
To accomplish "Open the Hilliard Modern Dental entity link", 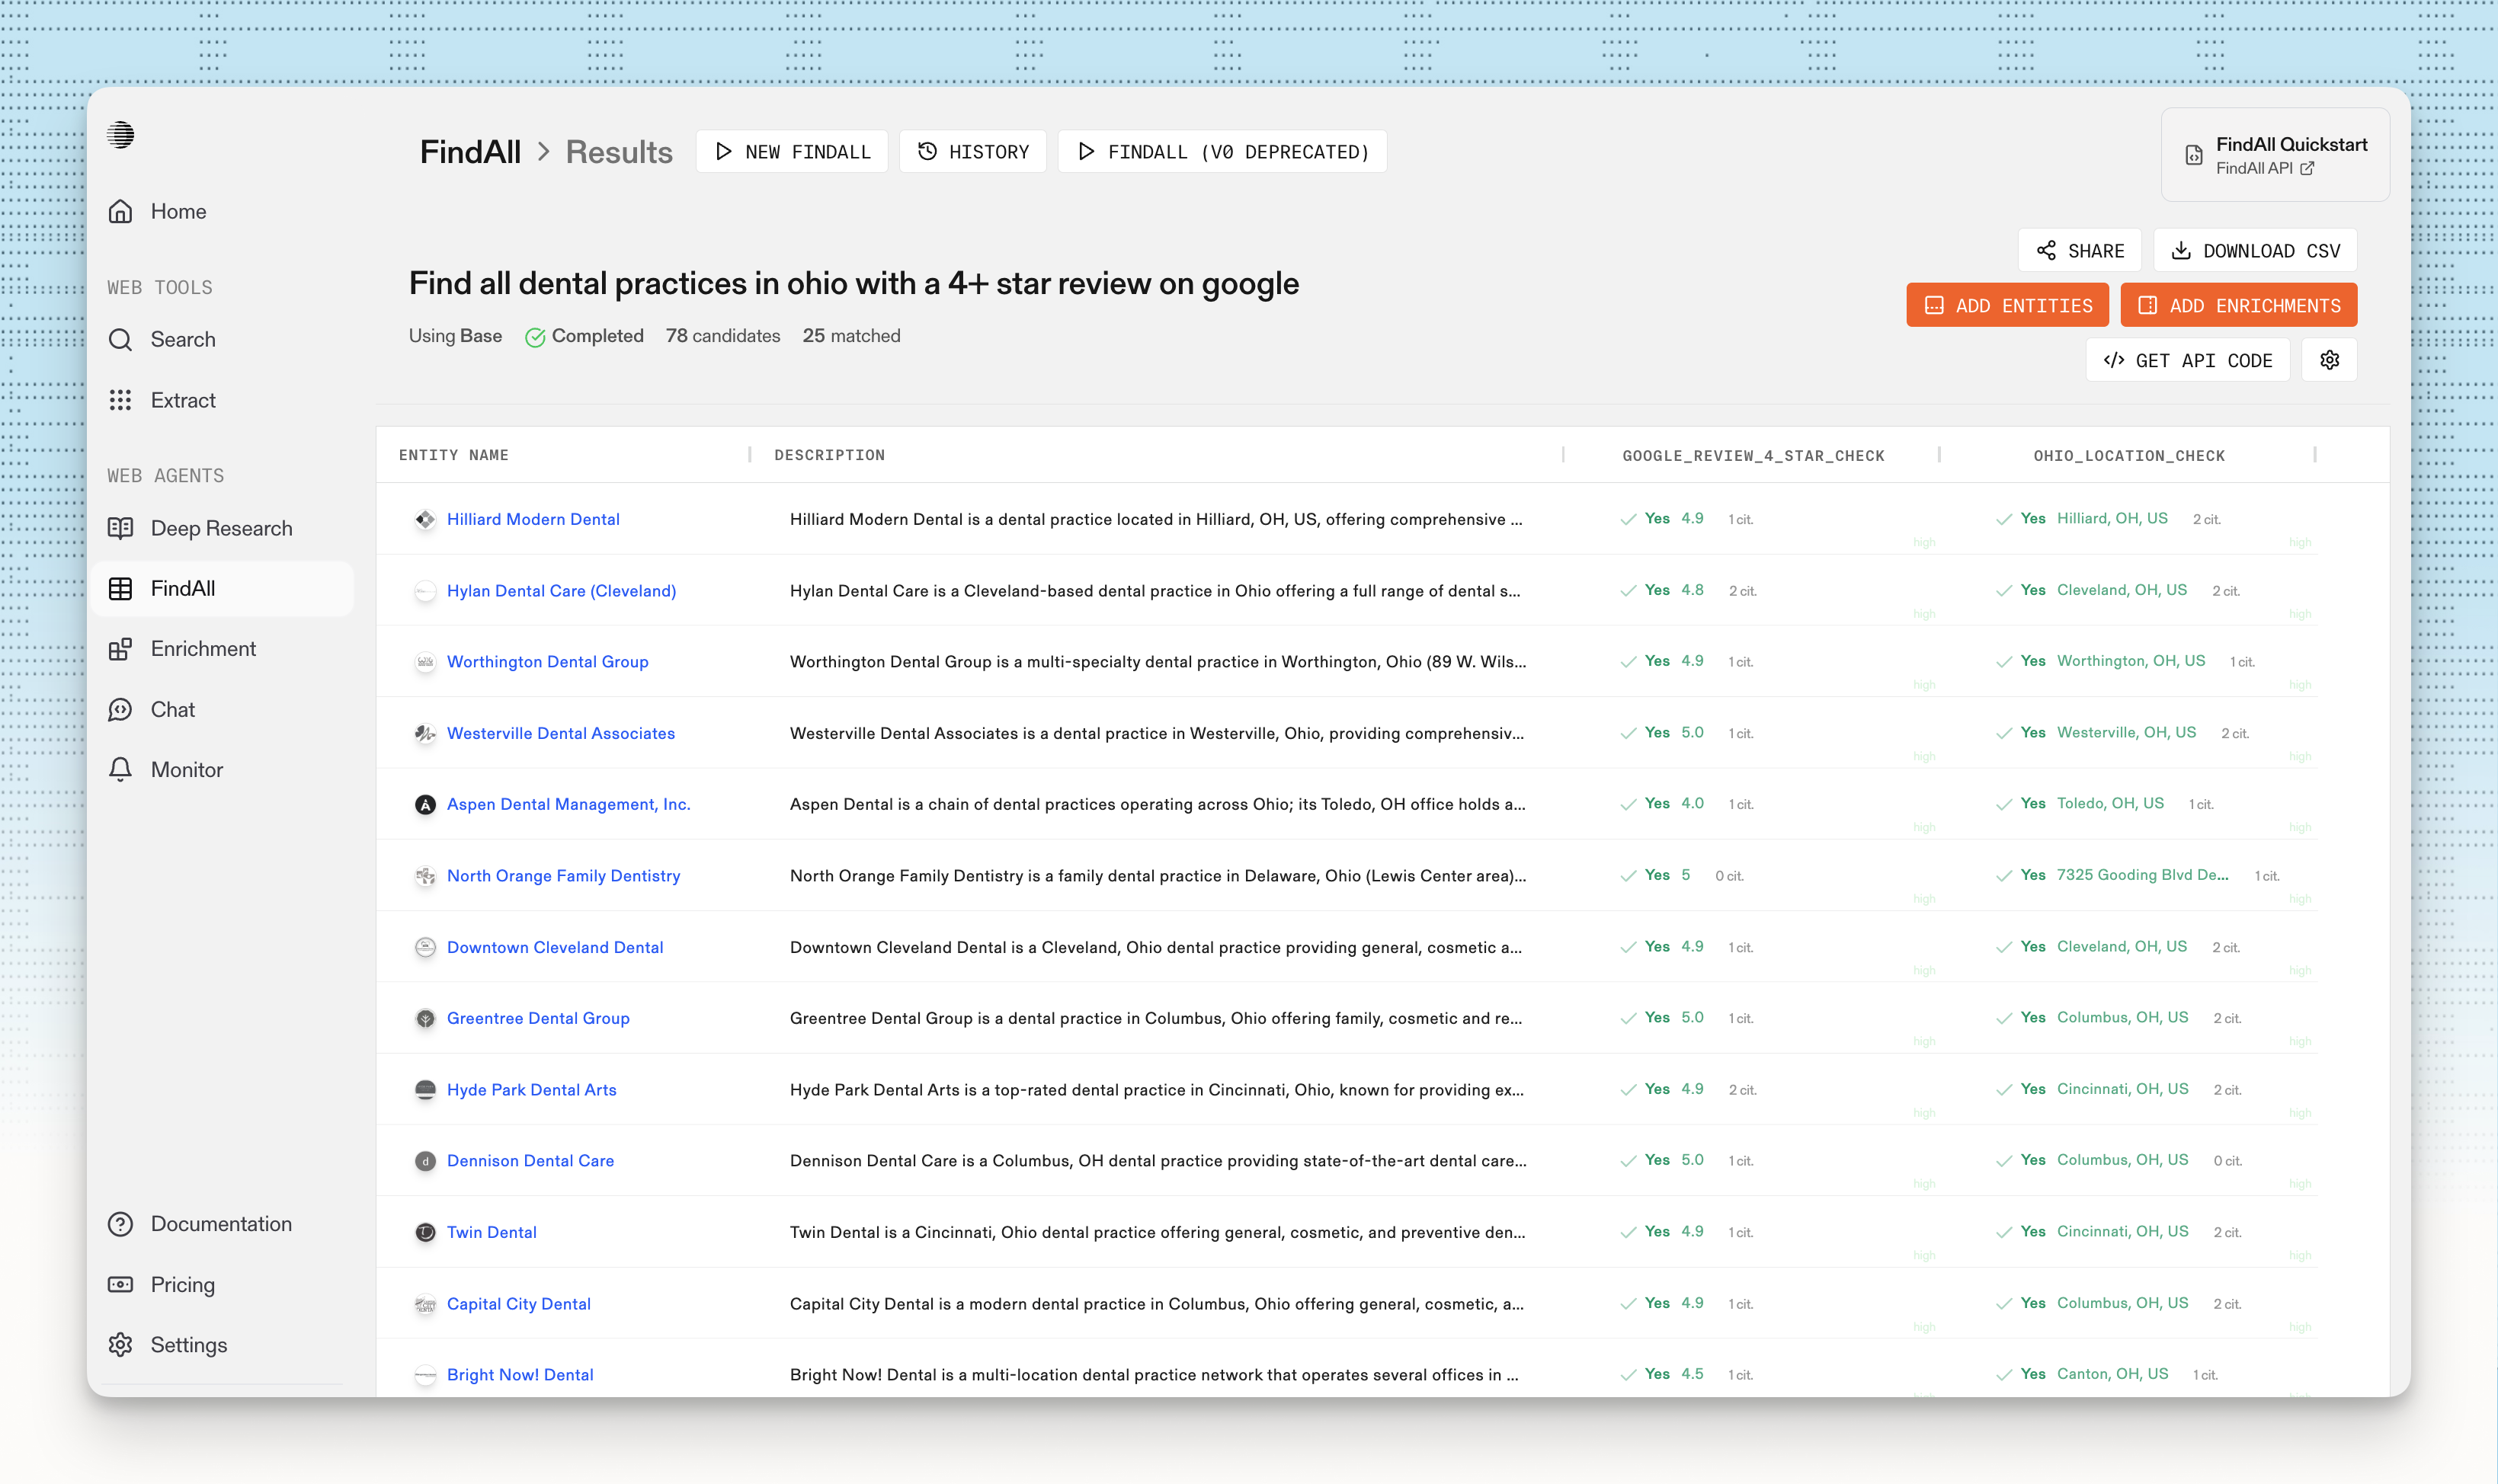I will 533,519.
